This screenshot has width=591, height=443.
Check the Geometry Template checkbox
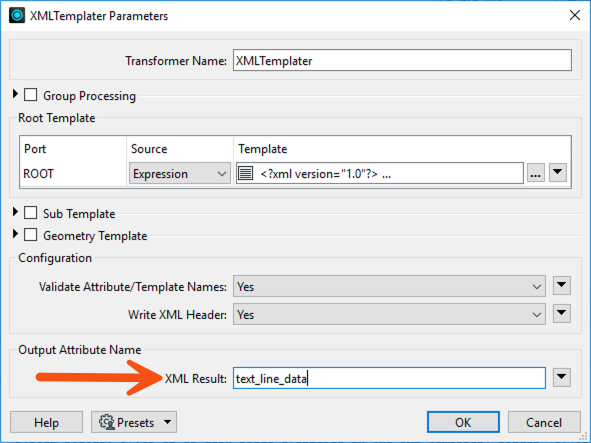31,235
